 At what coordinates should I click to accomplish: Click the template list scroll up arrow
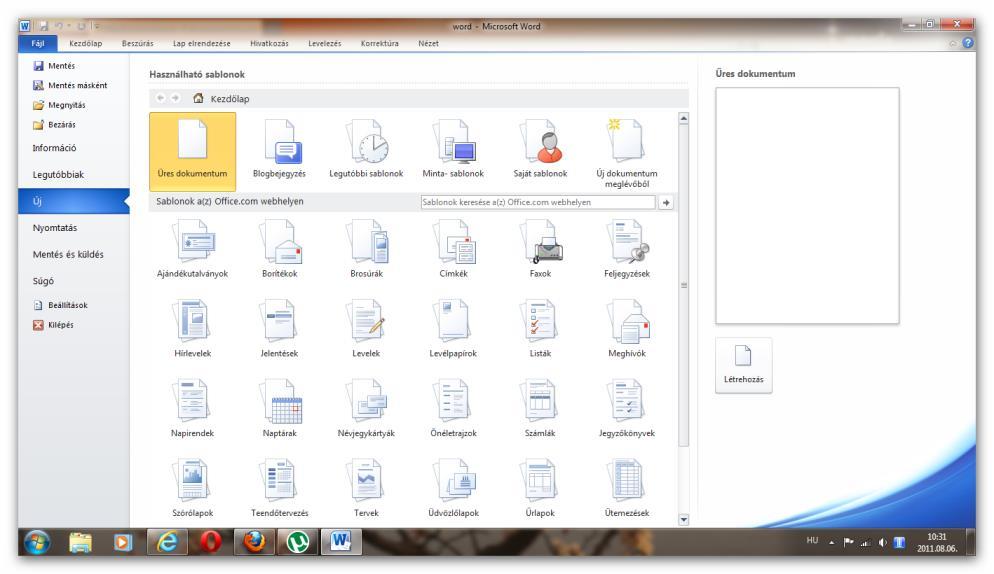coord(683,119)
